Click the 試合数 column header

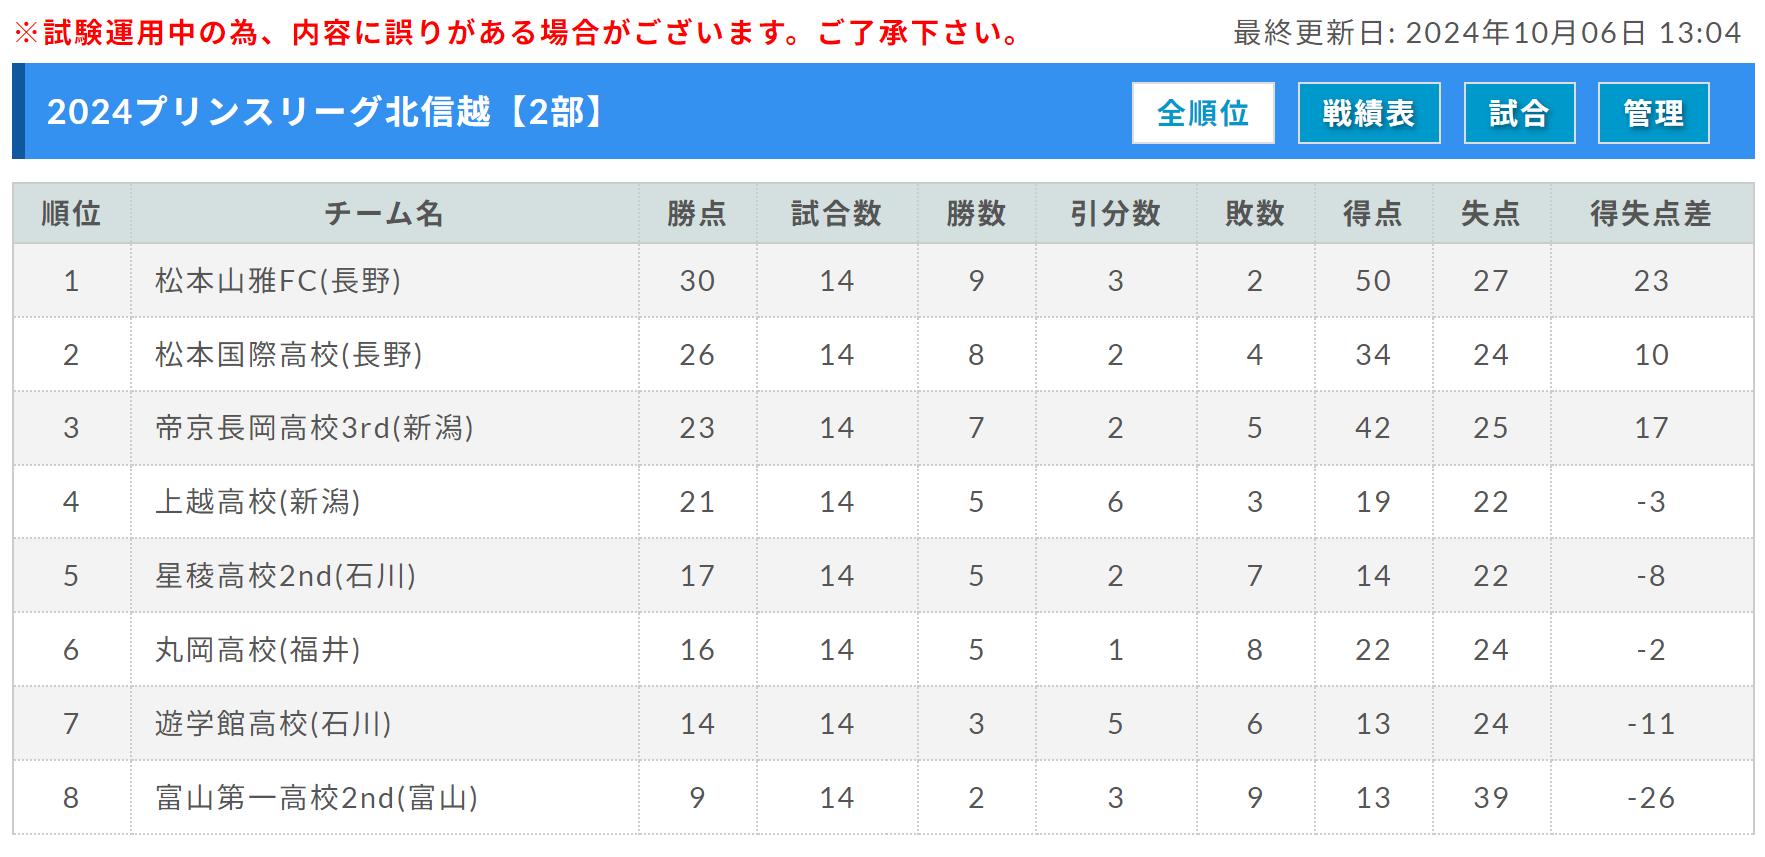[x=837, y=213]
